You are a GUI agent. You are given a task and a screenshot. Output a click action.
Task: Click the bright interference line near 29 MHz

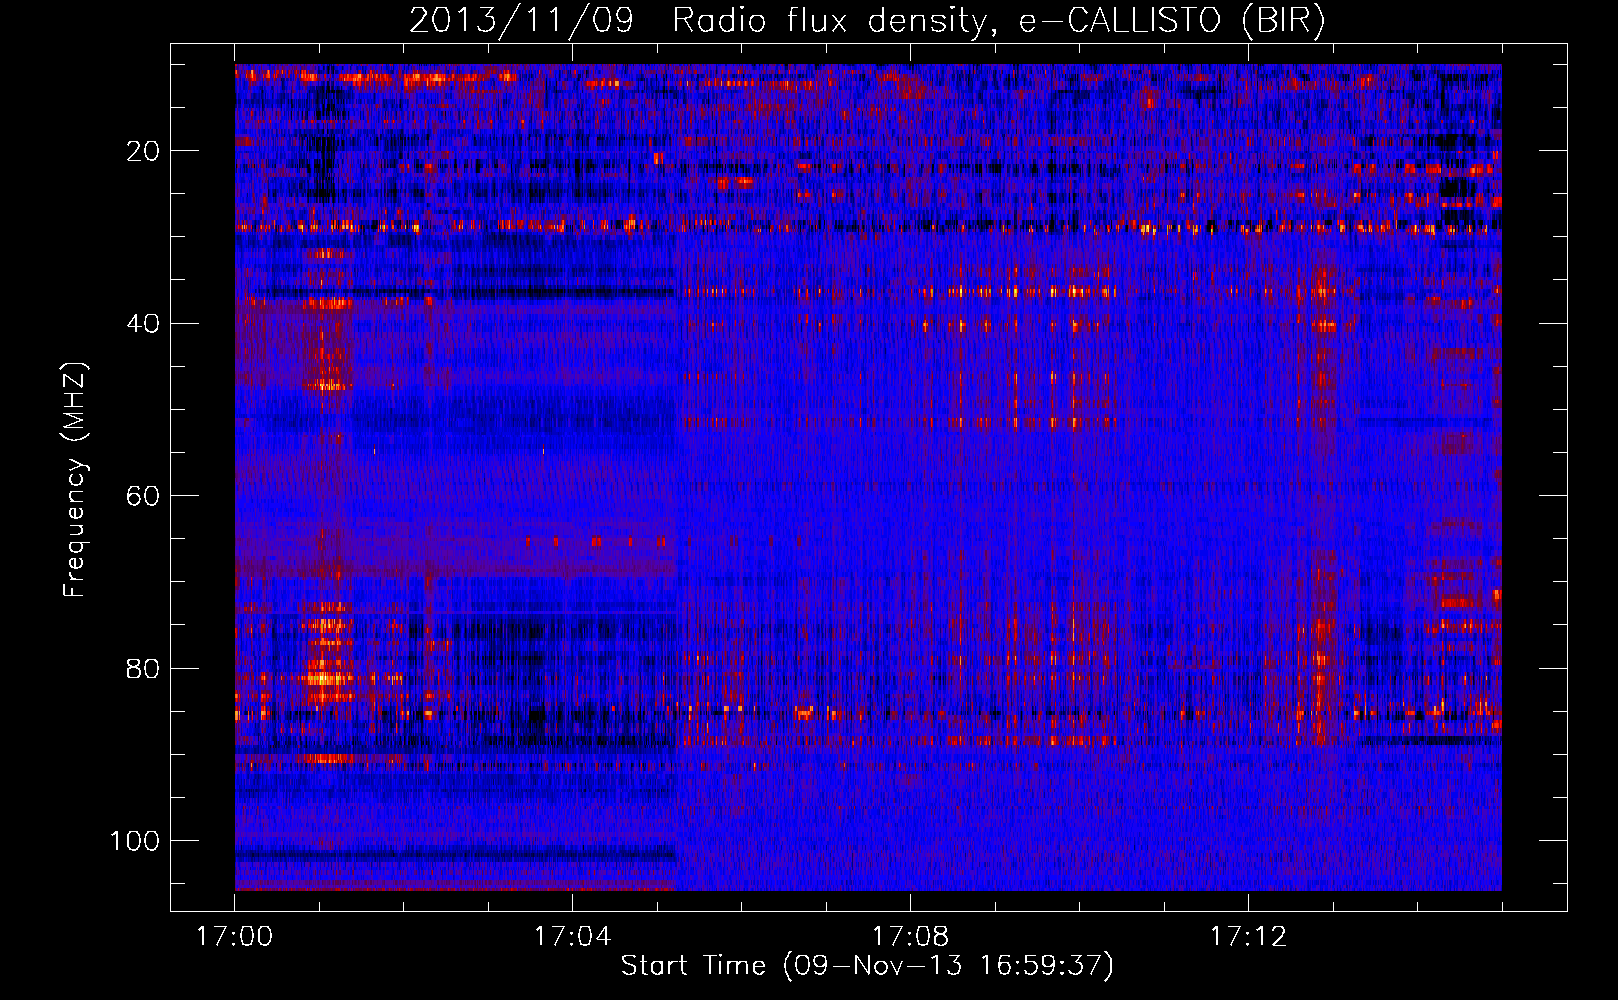[868, 228]
